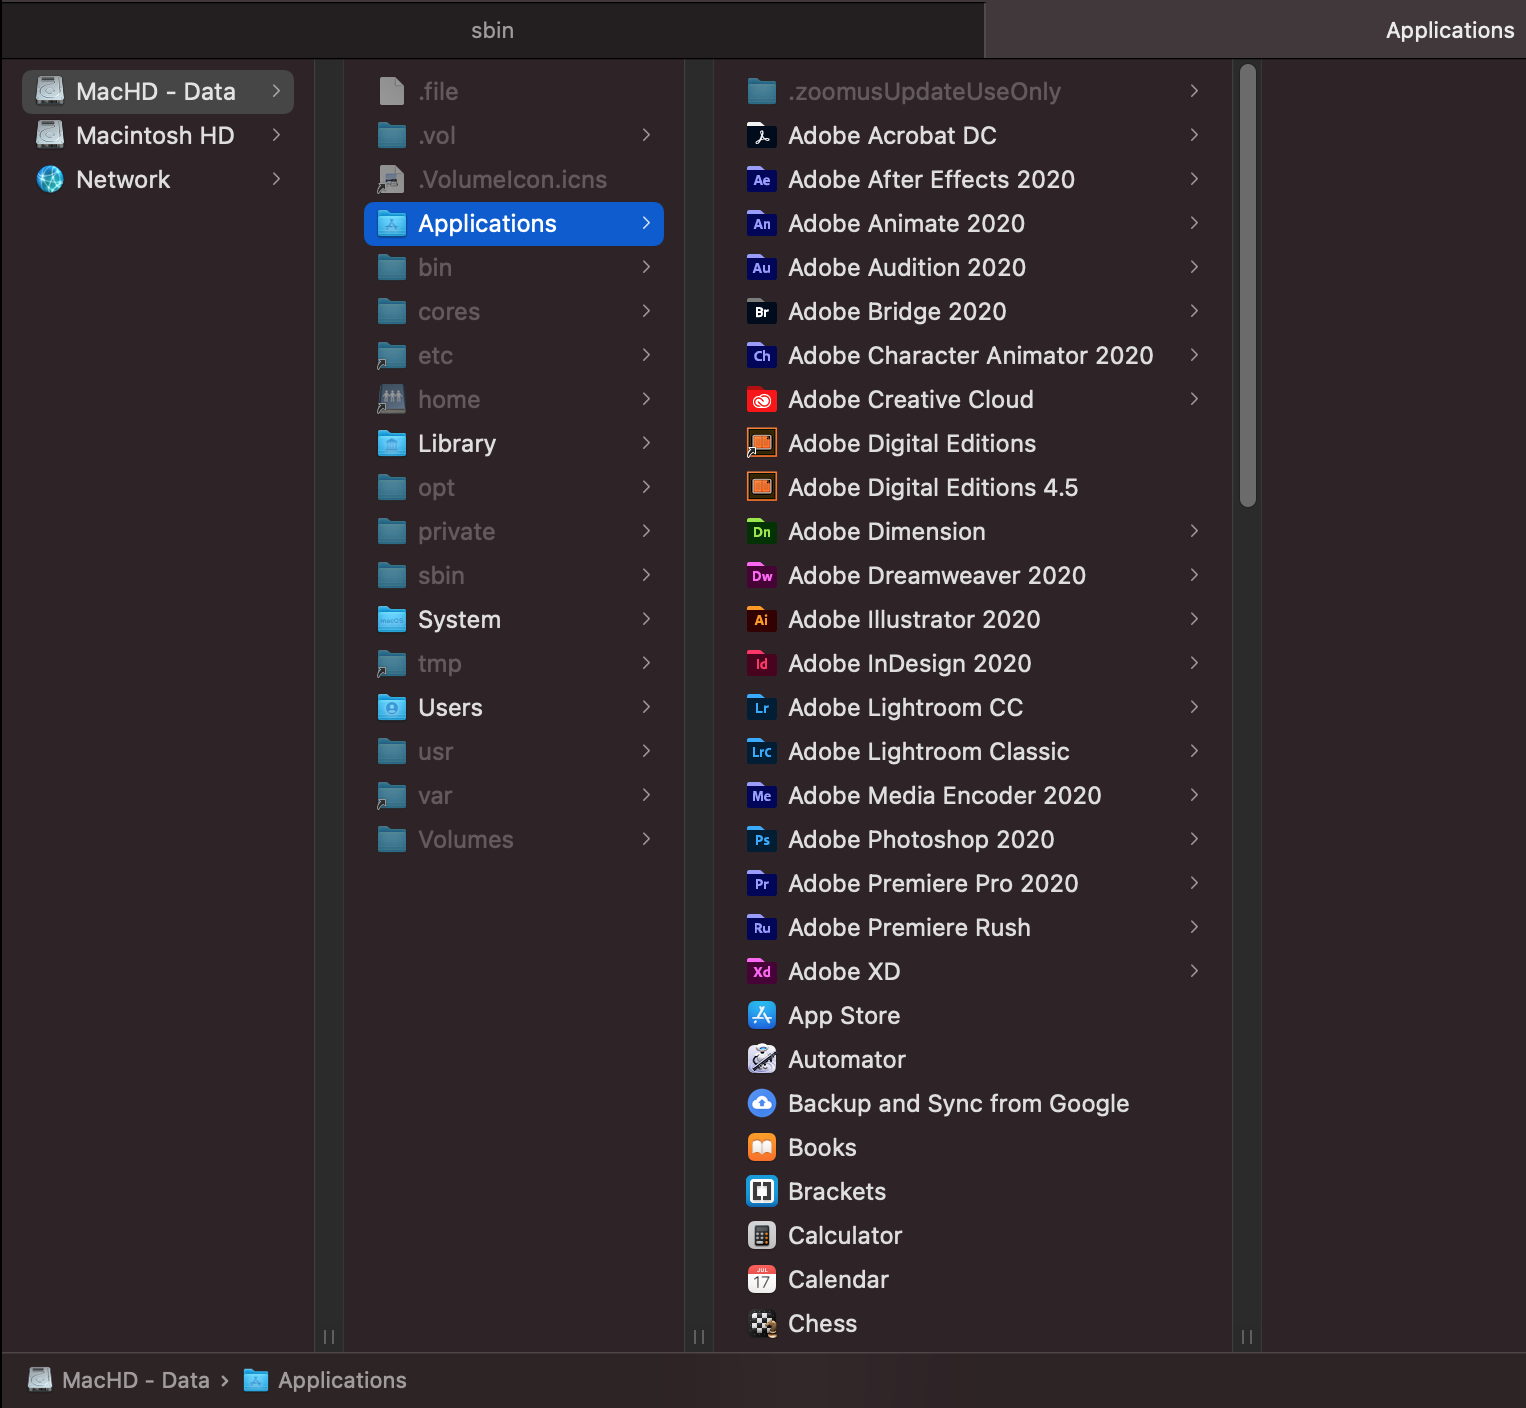Image resolution: width=1526 pixels, height=1408 pixels.
Task: Select the Adobe Bridge 2020 icon
Action: pos(762,311)
